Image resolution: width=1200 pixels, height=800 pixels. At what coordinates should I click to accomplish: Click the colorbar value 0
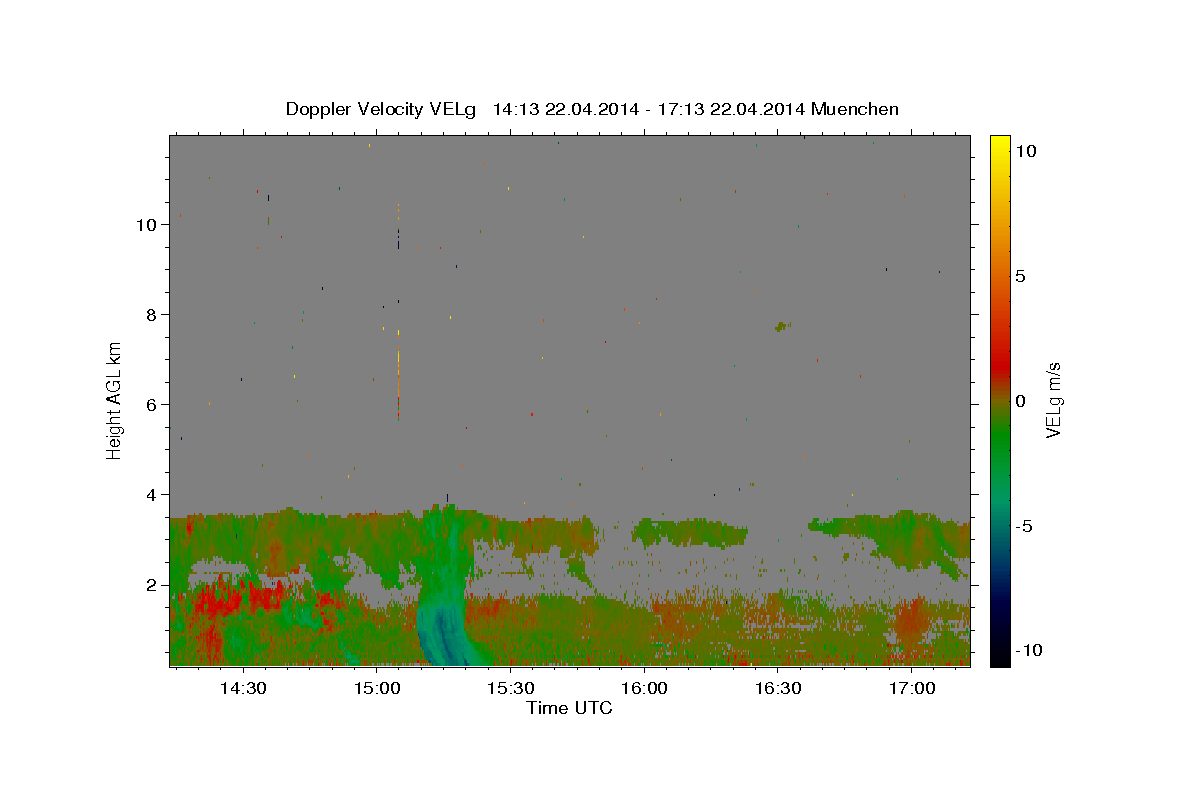[1020, 401]
